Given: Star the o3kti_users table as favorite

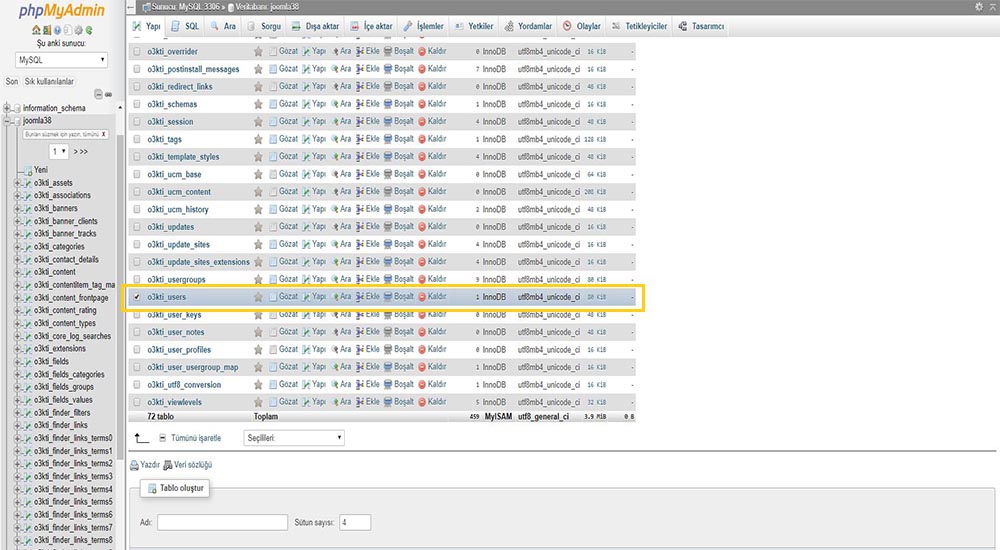Looking at the screenshot, I should [258, 297].
